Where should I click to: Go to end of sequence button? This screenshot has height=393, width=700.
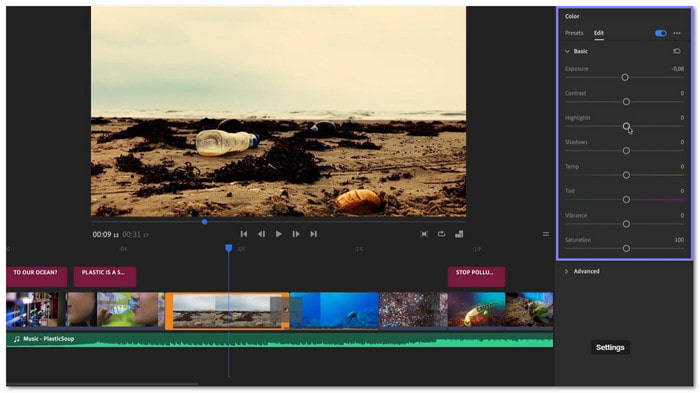click(313, 234)
